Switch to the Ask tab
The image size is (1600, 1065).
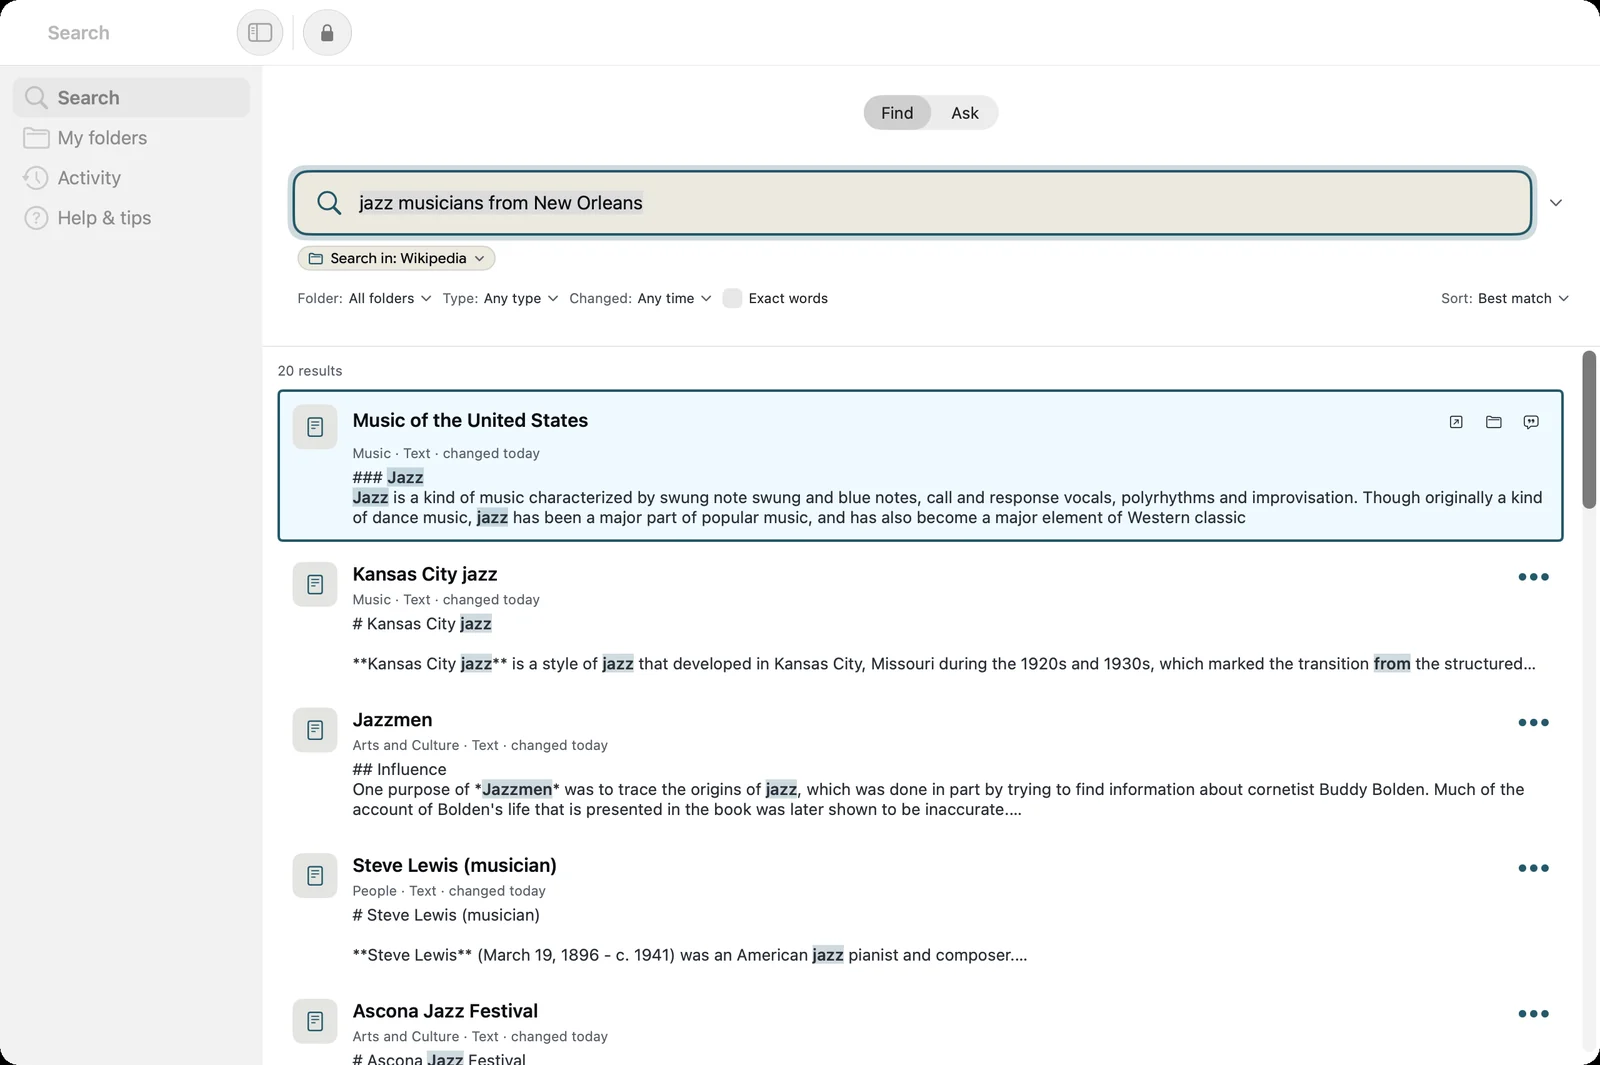[965, 113]
